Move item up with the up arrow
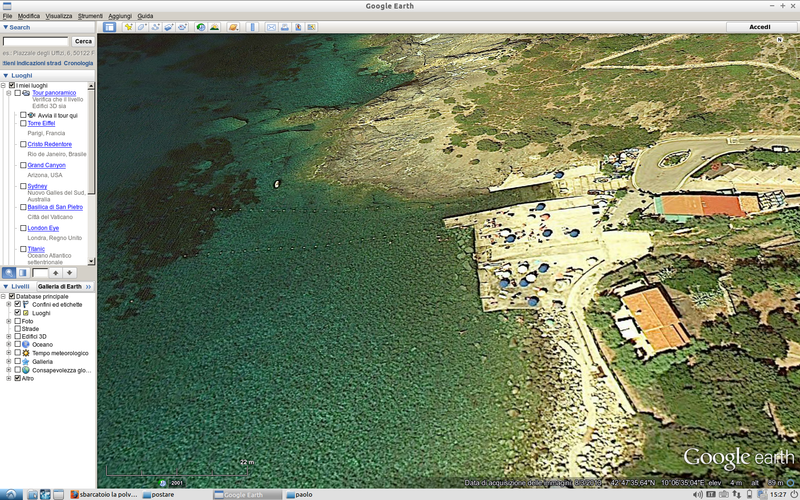The height and width of the screenshot is (500, 800). [56, 273]
